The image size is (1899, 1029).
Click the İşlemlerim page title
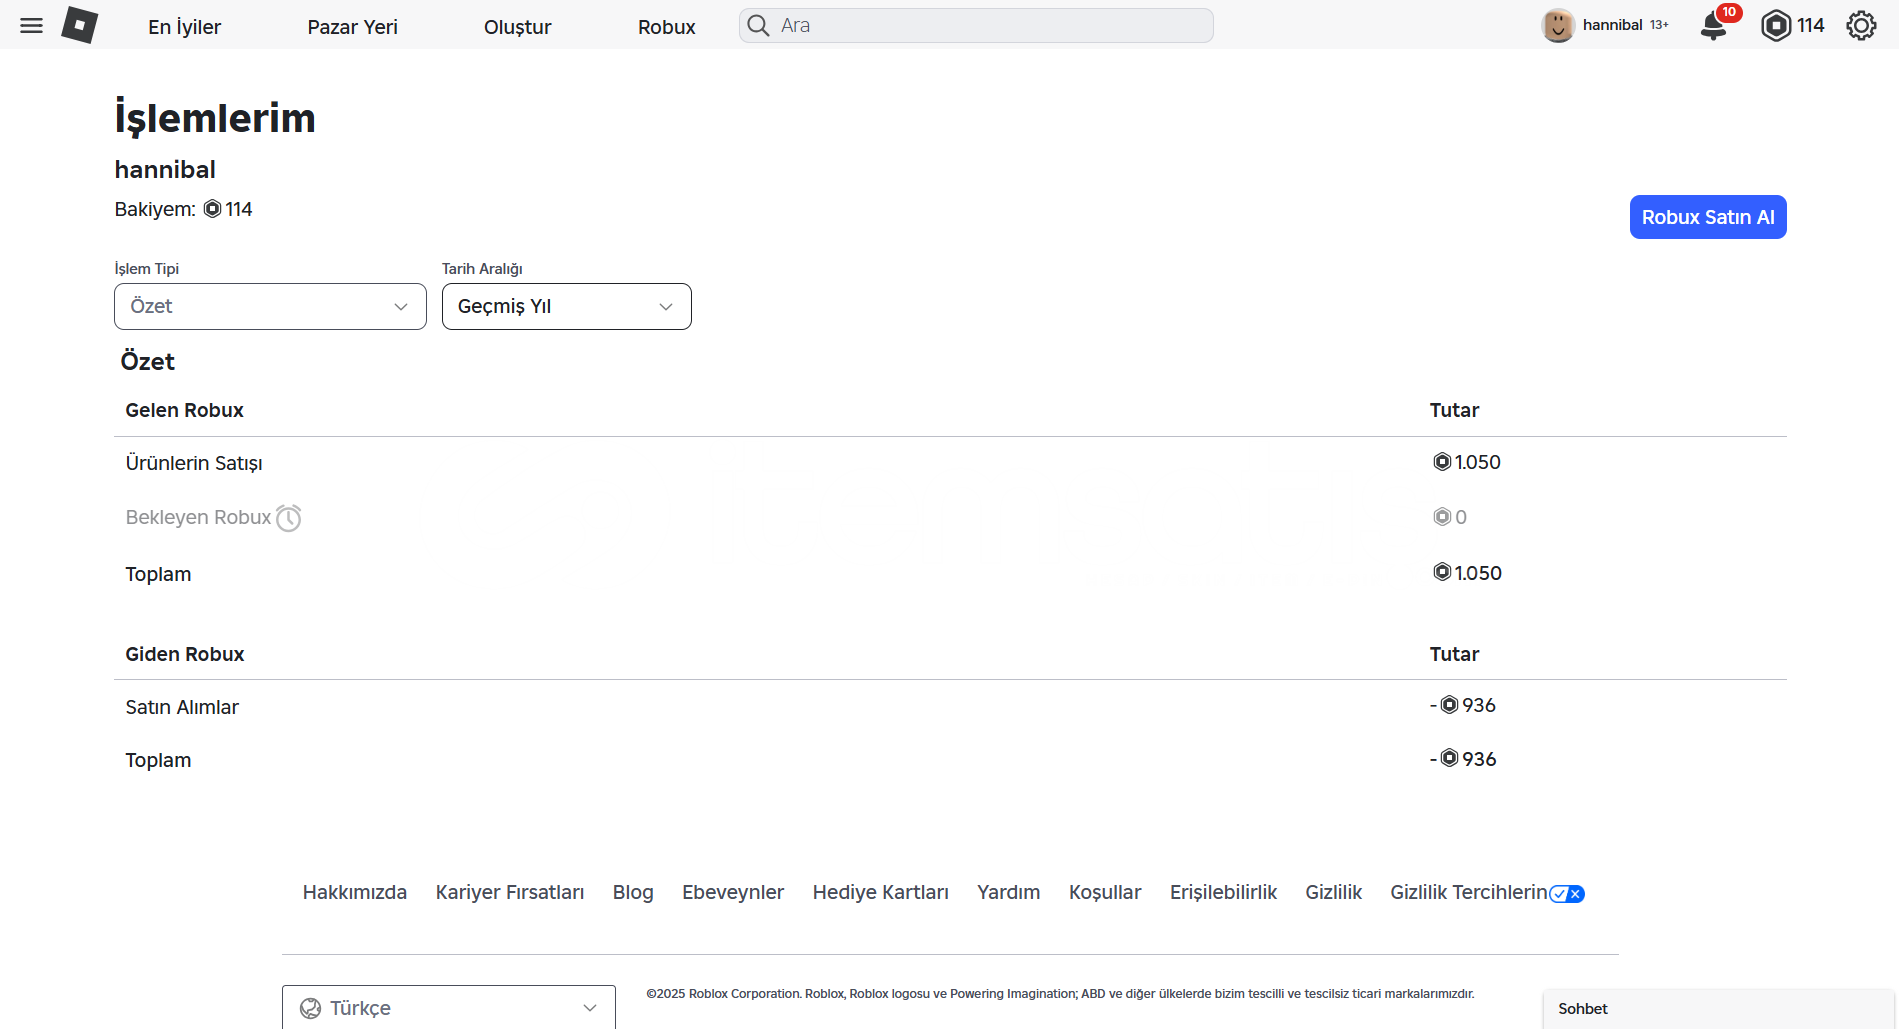pos(215,118)
